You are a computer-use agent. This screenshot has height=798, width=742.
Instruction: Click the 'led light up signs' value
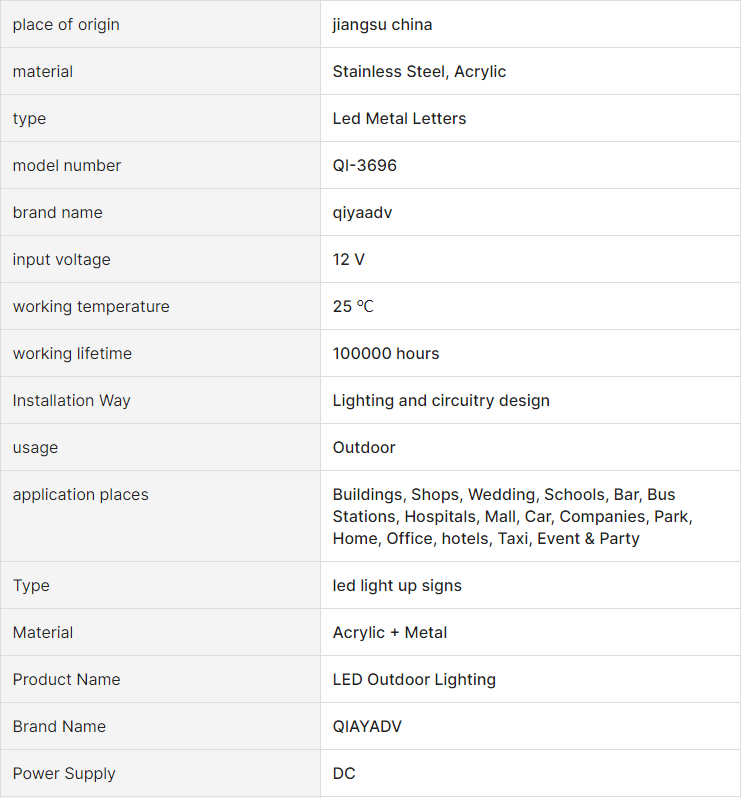pos(397,585)
